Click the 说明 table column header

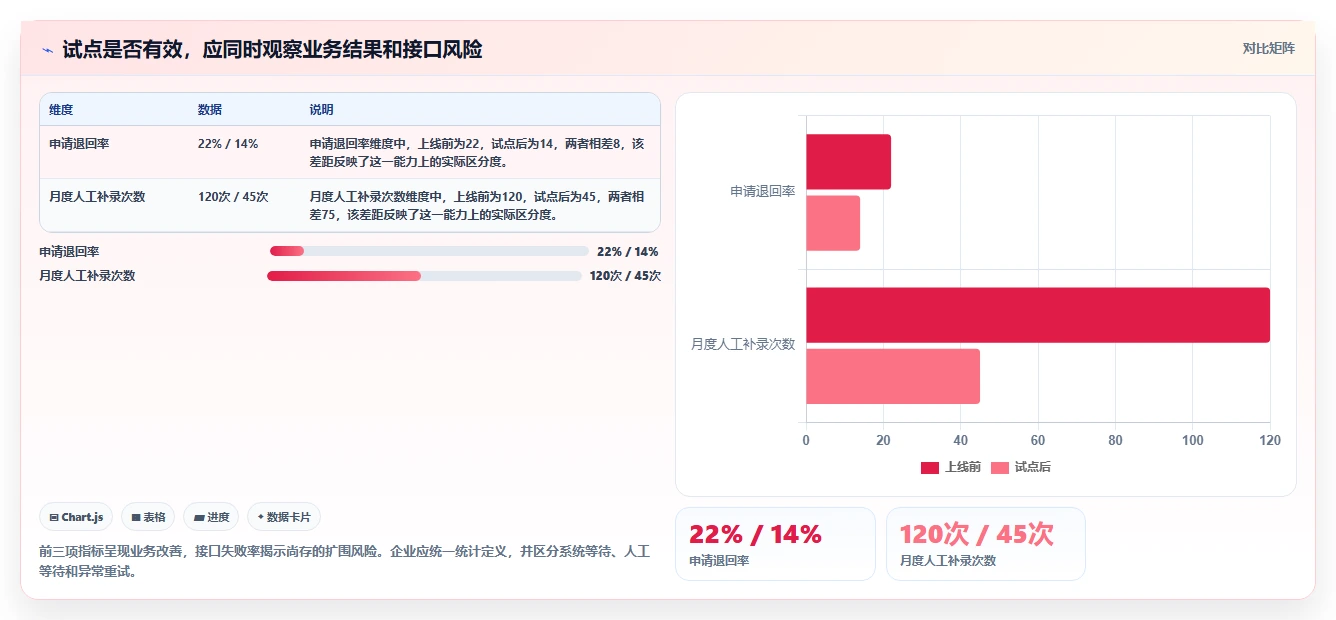coord(321,109)
